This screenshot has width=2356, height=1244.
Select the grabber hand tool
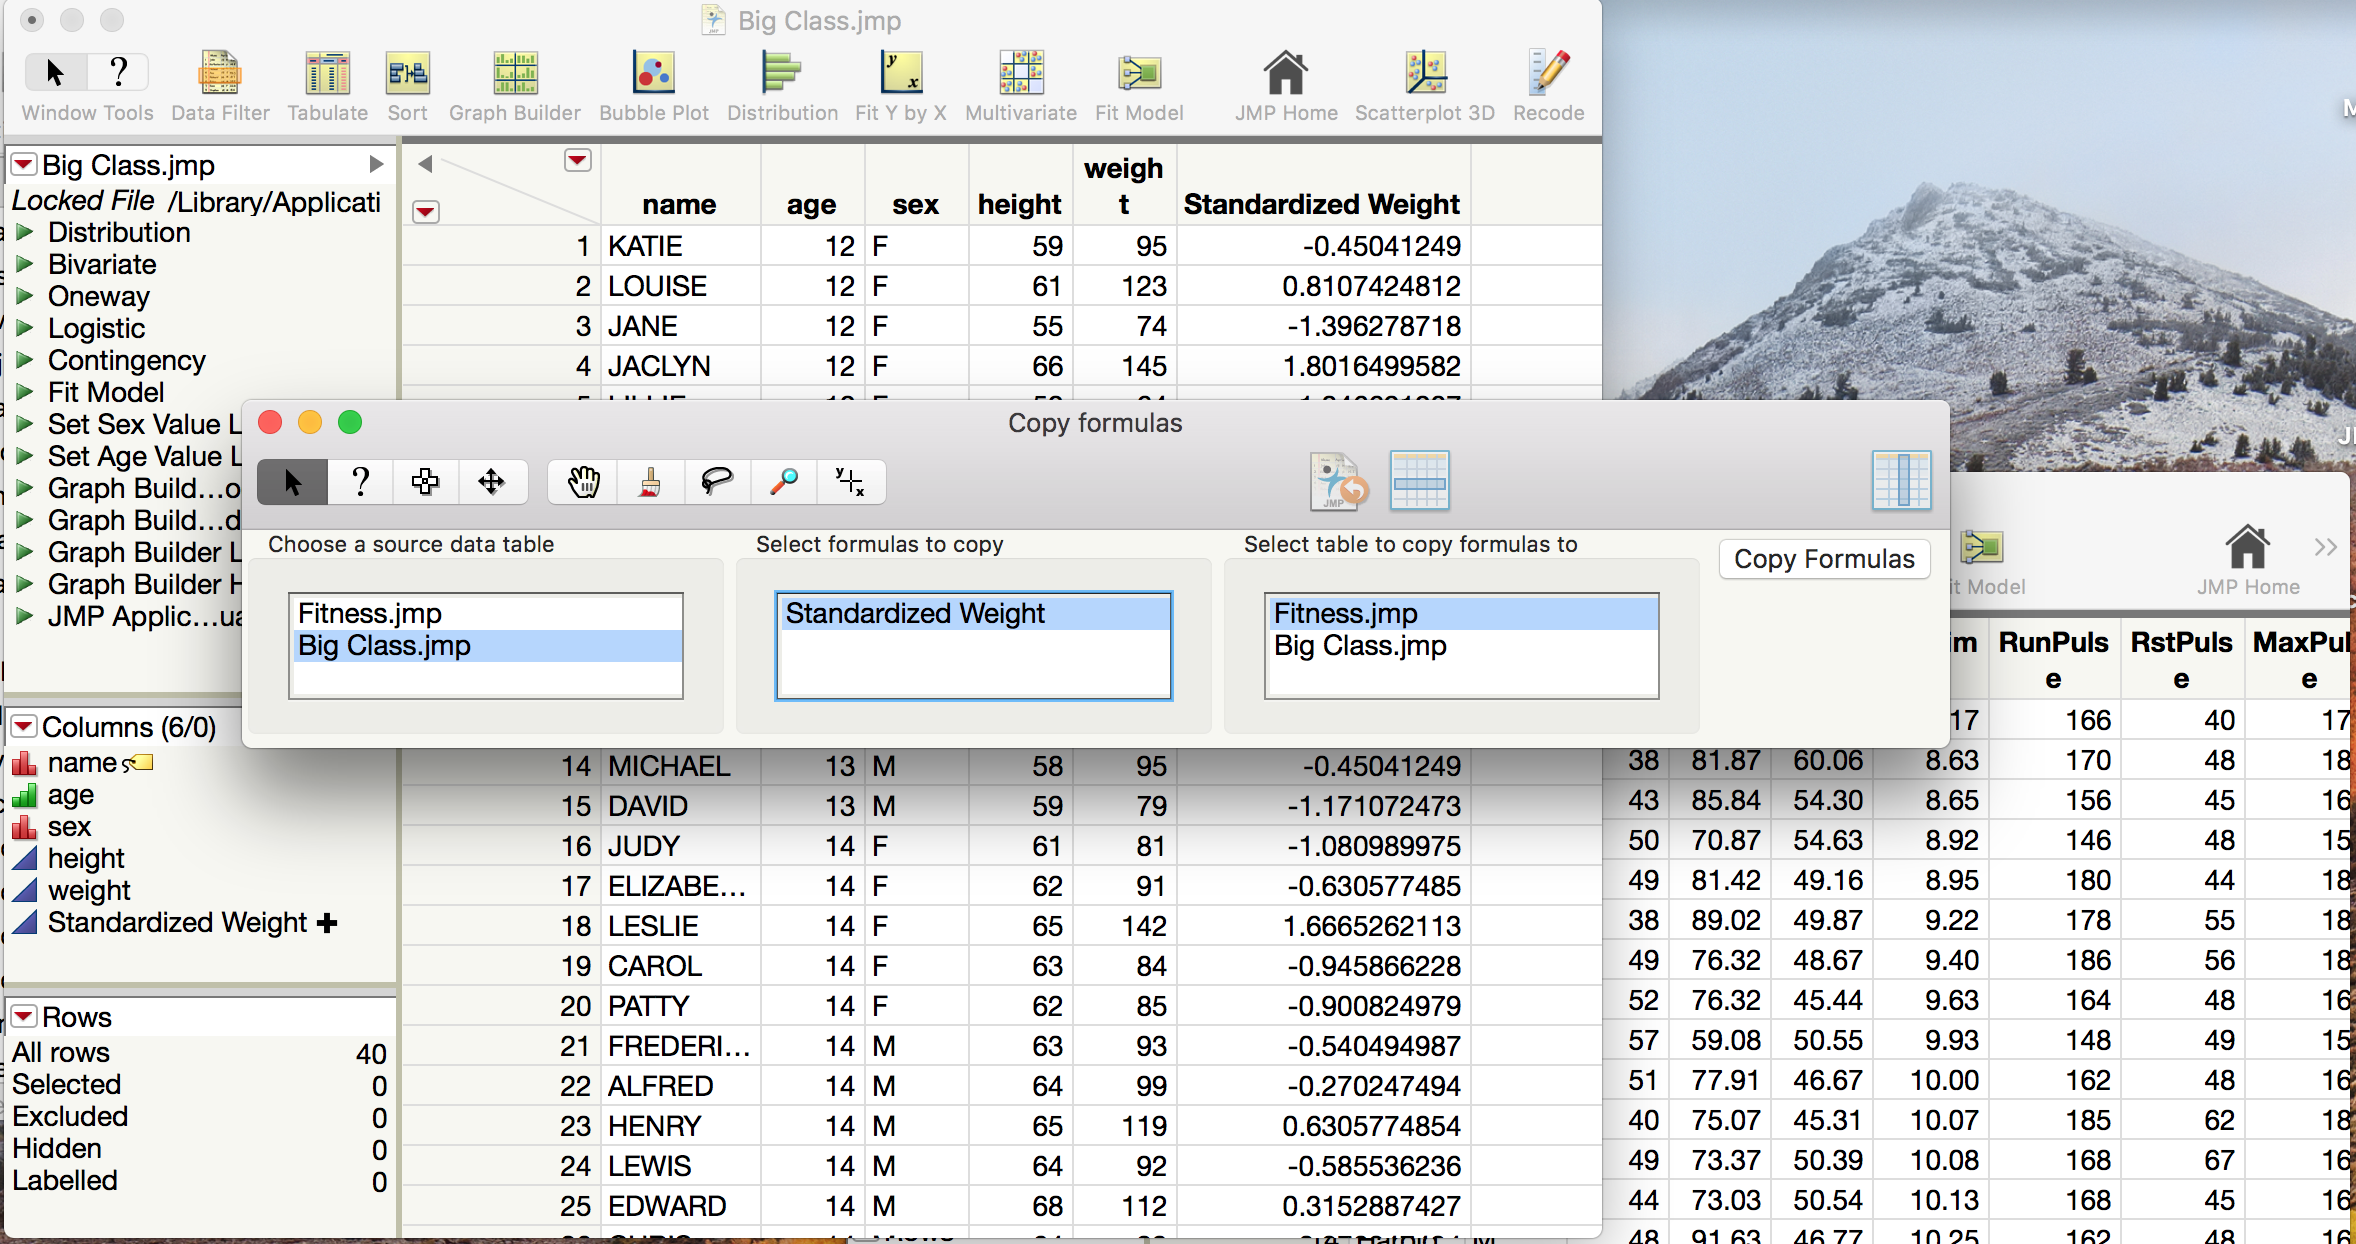pyautogui.click(x=583, y=482)
